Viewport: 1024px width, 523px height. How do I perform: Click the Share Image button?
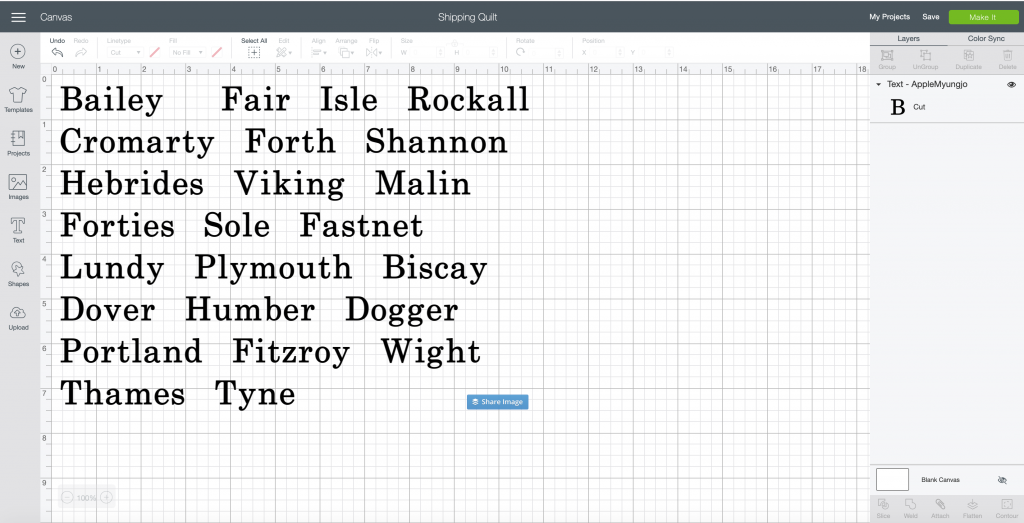[x=498, y=402]
